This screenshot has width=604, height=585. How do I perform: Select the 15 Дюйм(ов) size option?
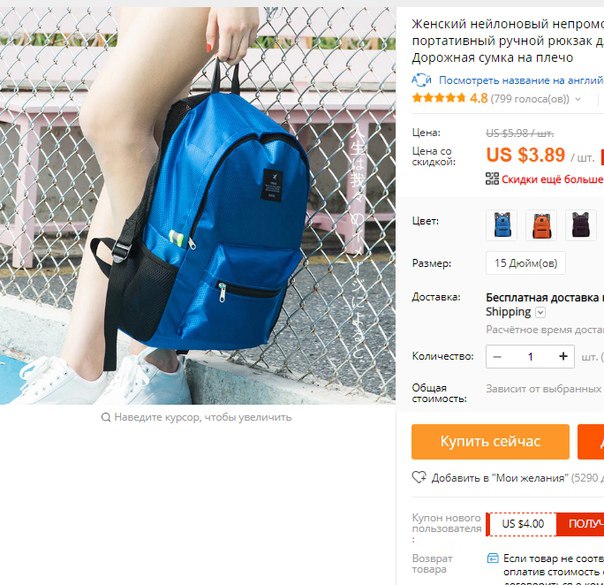pos(526,263)
